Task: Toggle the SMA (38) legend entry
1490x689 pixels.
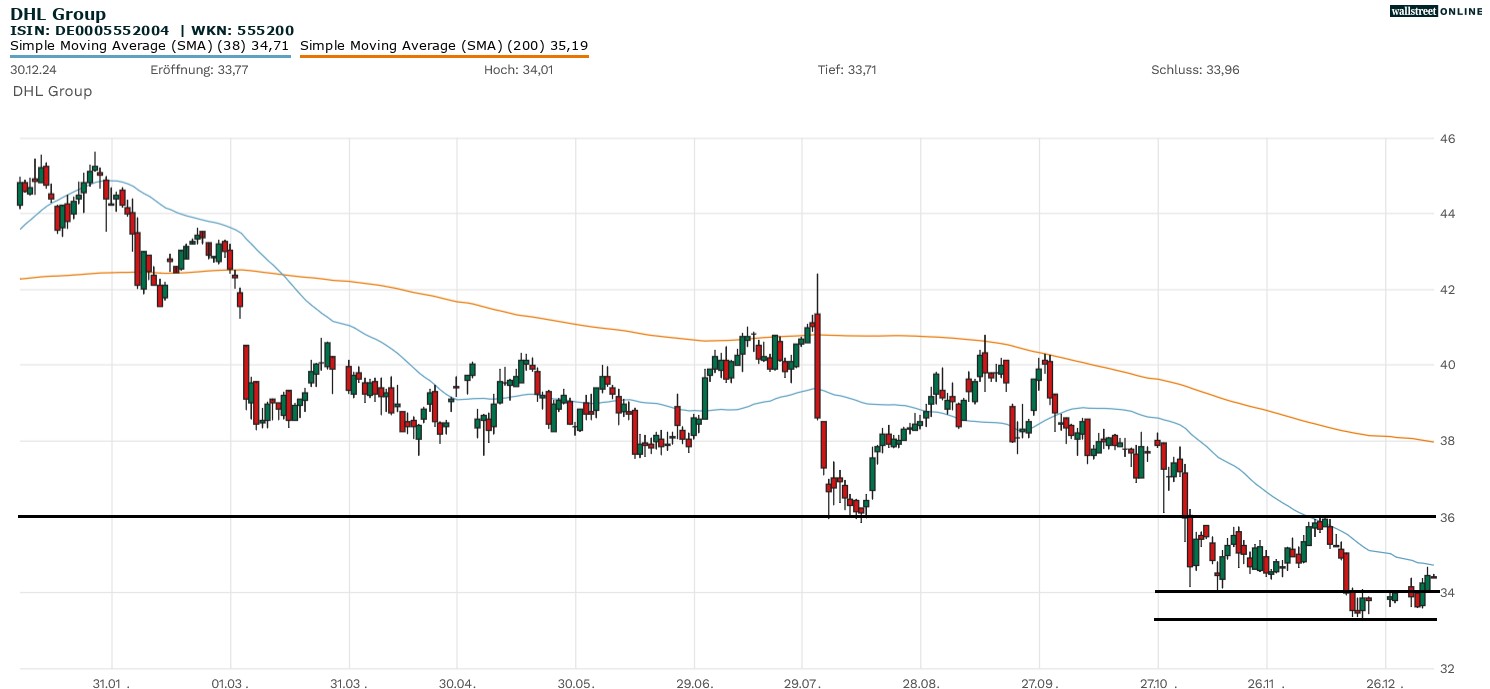Action: (x=150, y=45)
